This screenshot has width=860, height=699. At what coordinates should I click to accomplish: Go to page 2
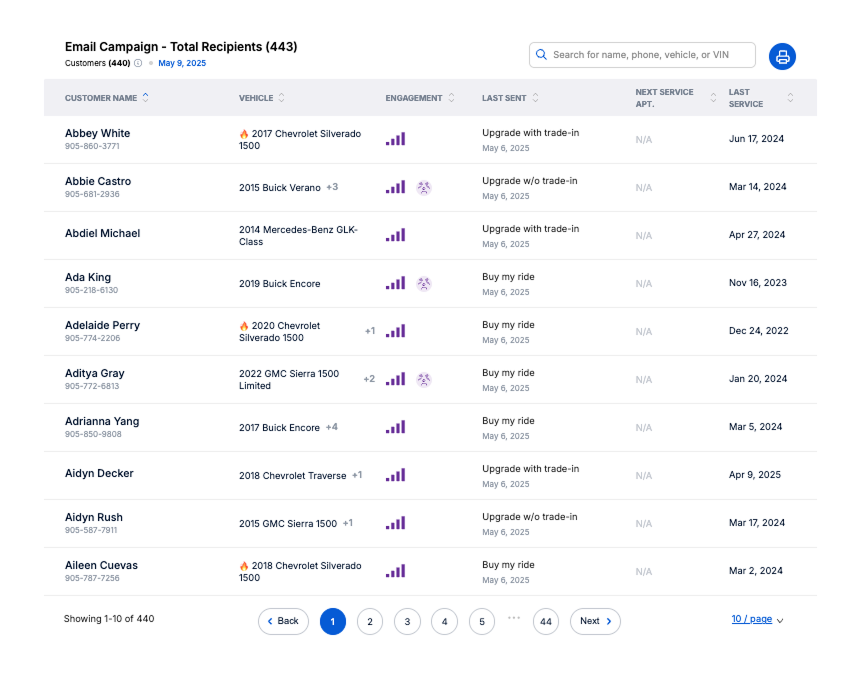tap(370, 621)
